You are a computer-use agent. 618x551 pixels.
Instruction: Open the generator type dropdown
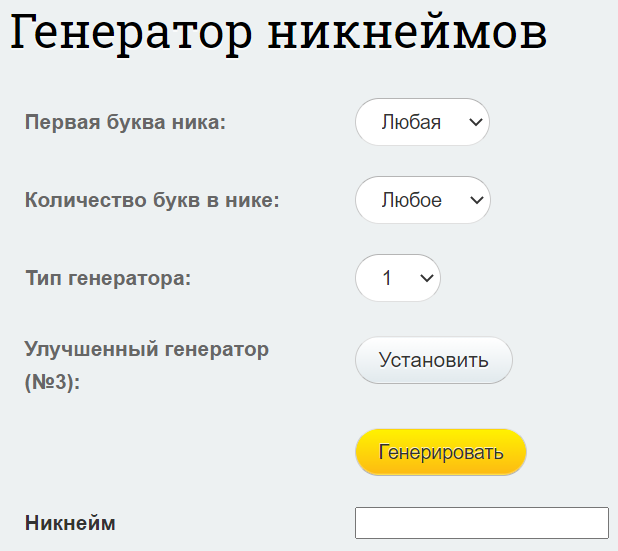pos(398,278)
